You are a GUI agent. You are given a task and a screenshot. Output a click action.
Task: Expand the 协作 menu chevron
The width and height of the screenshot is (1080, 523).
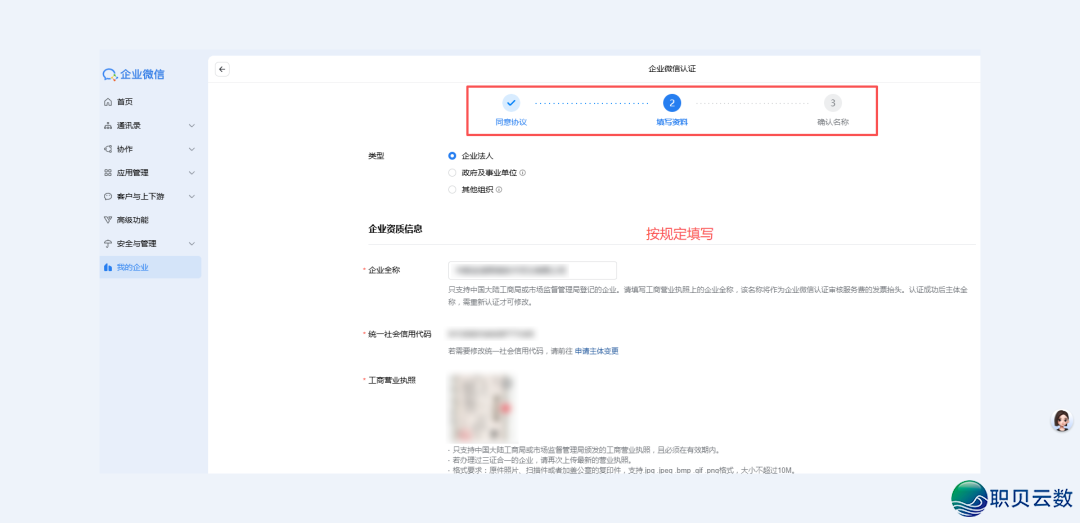click(191, 149)
